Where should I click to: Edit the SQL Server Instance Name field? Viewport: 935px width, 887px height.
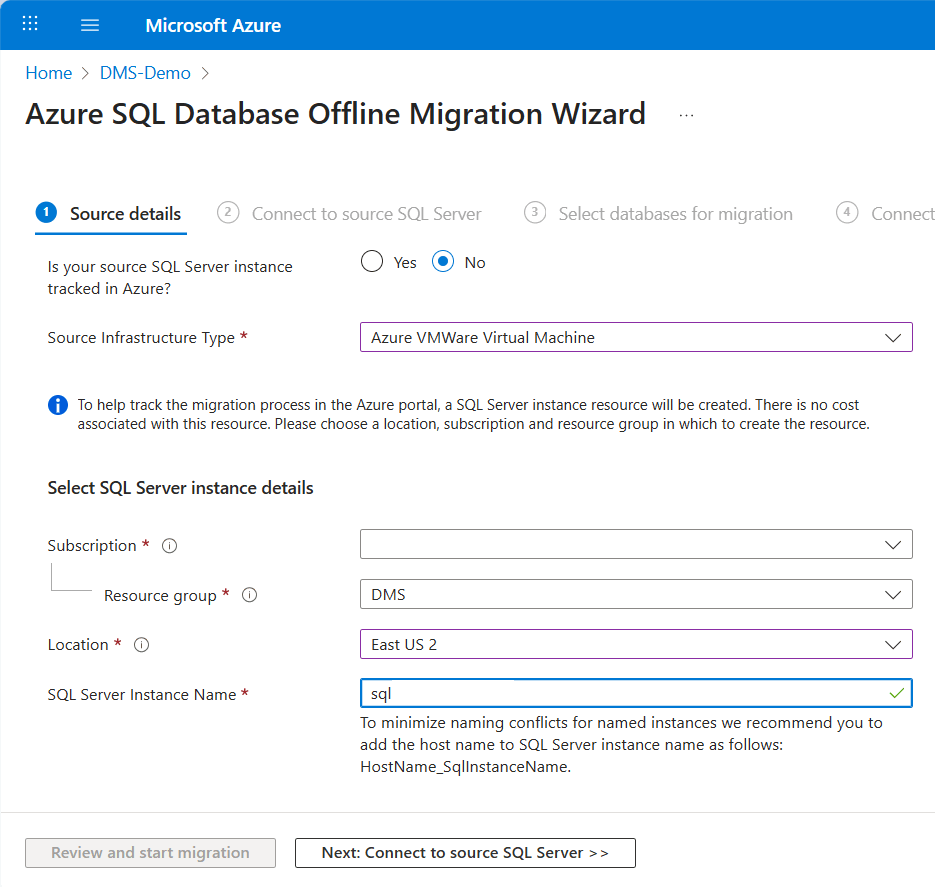pyautogui.click(x=636, y=692)
